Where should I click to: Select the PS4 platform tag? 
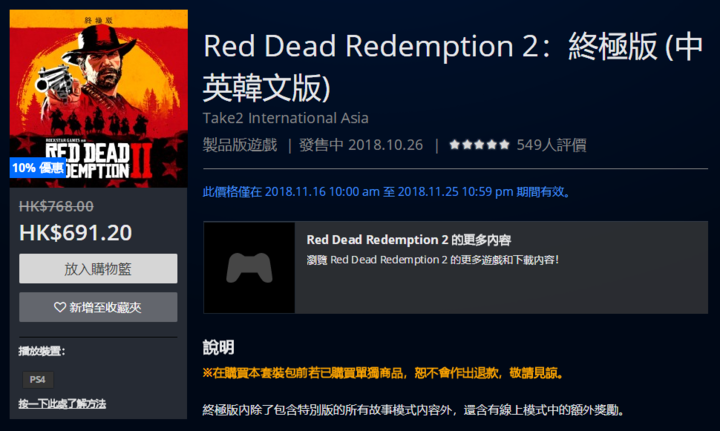(x=38, y=380)
